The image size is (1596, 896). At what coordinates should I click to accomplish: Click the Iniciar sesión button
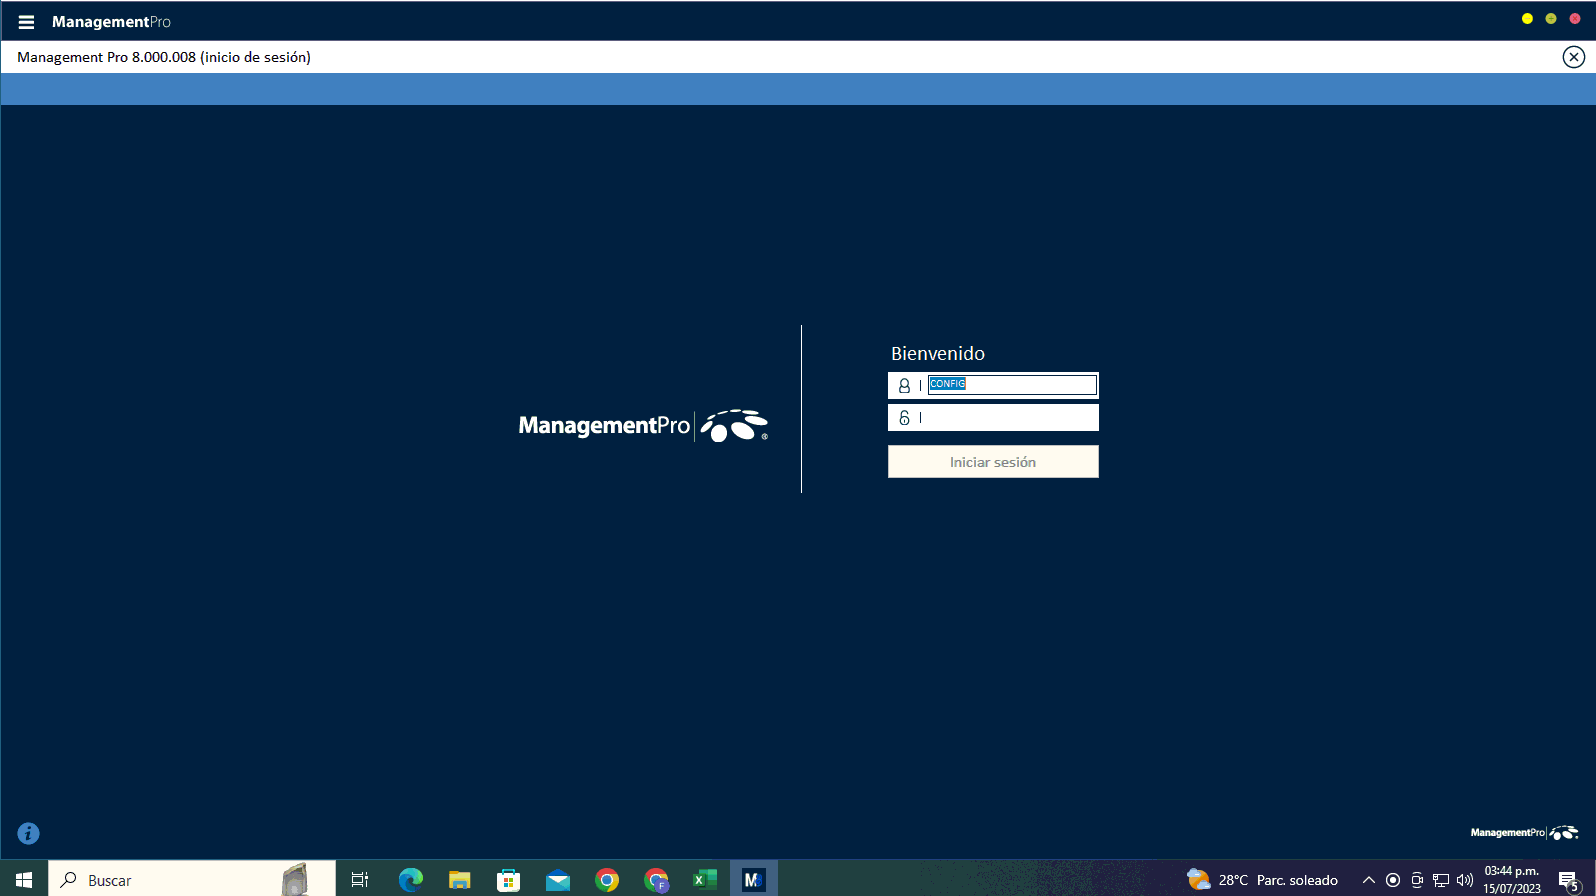pos(992,462)
